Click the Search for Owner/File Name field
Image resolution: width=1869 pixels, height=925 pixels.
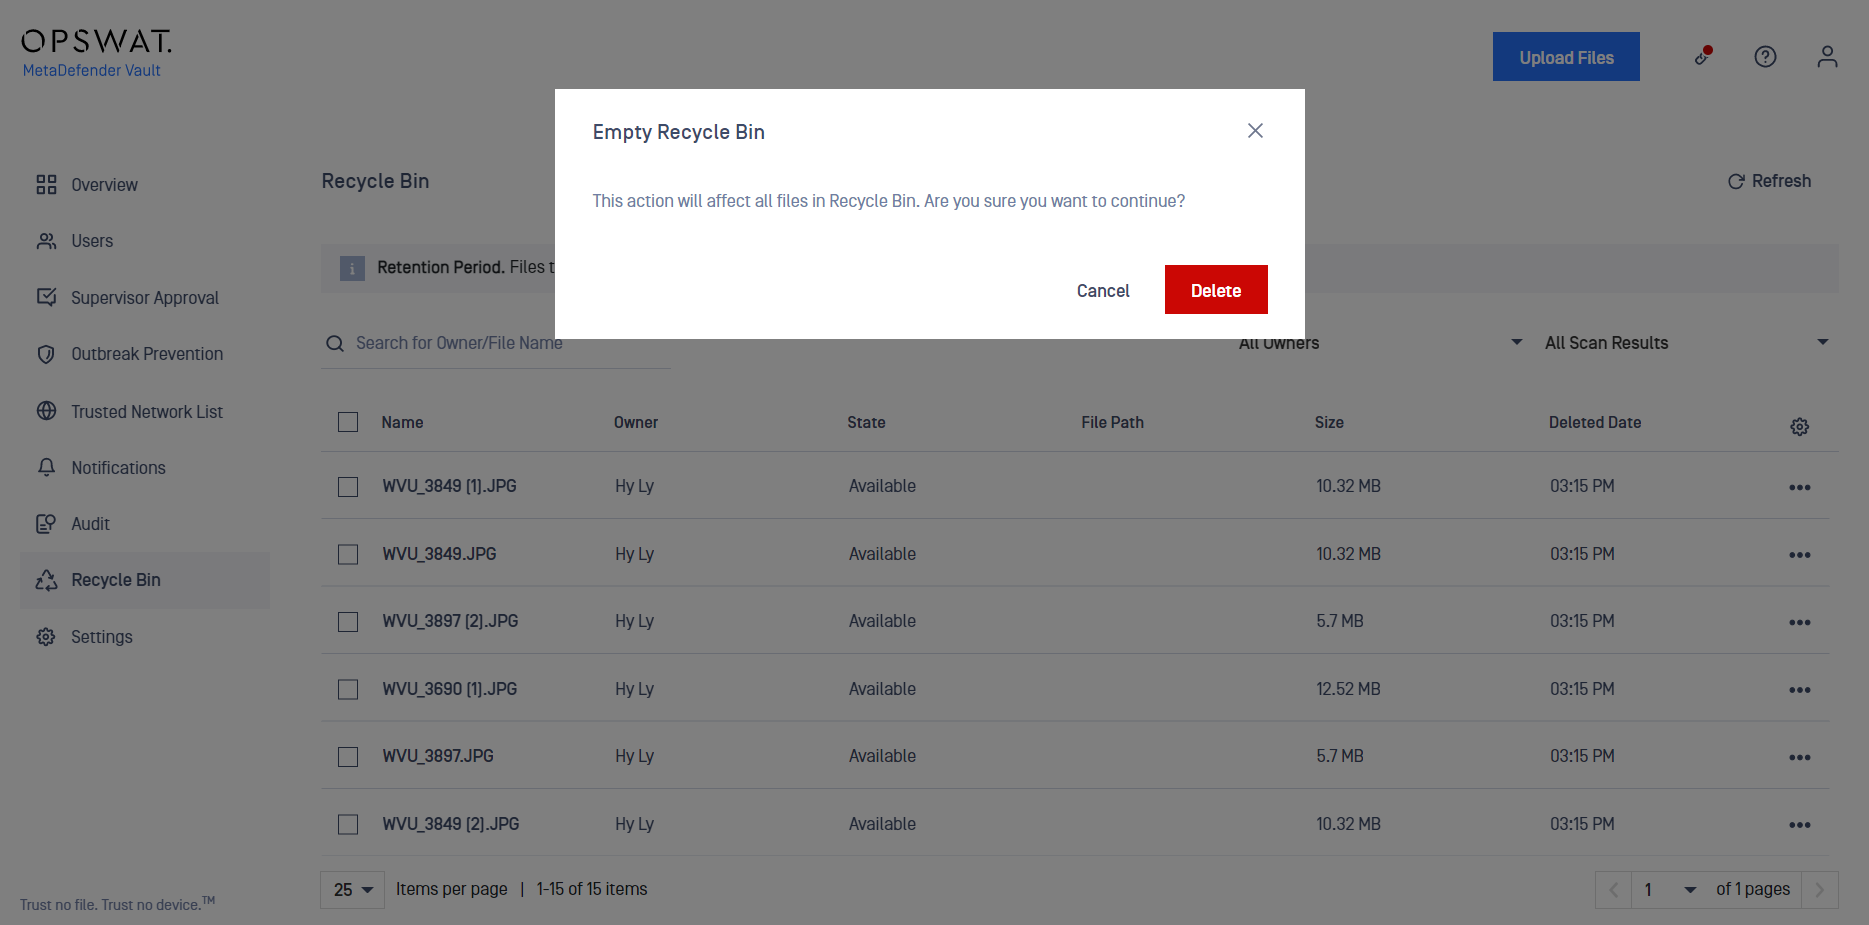click(496, 343)
